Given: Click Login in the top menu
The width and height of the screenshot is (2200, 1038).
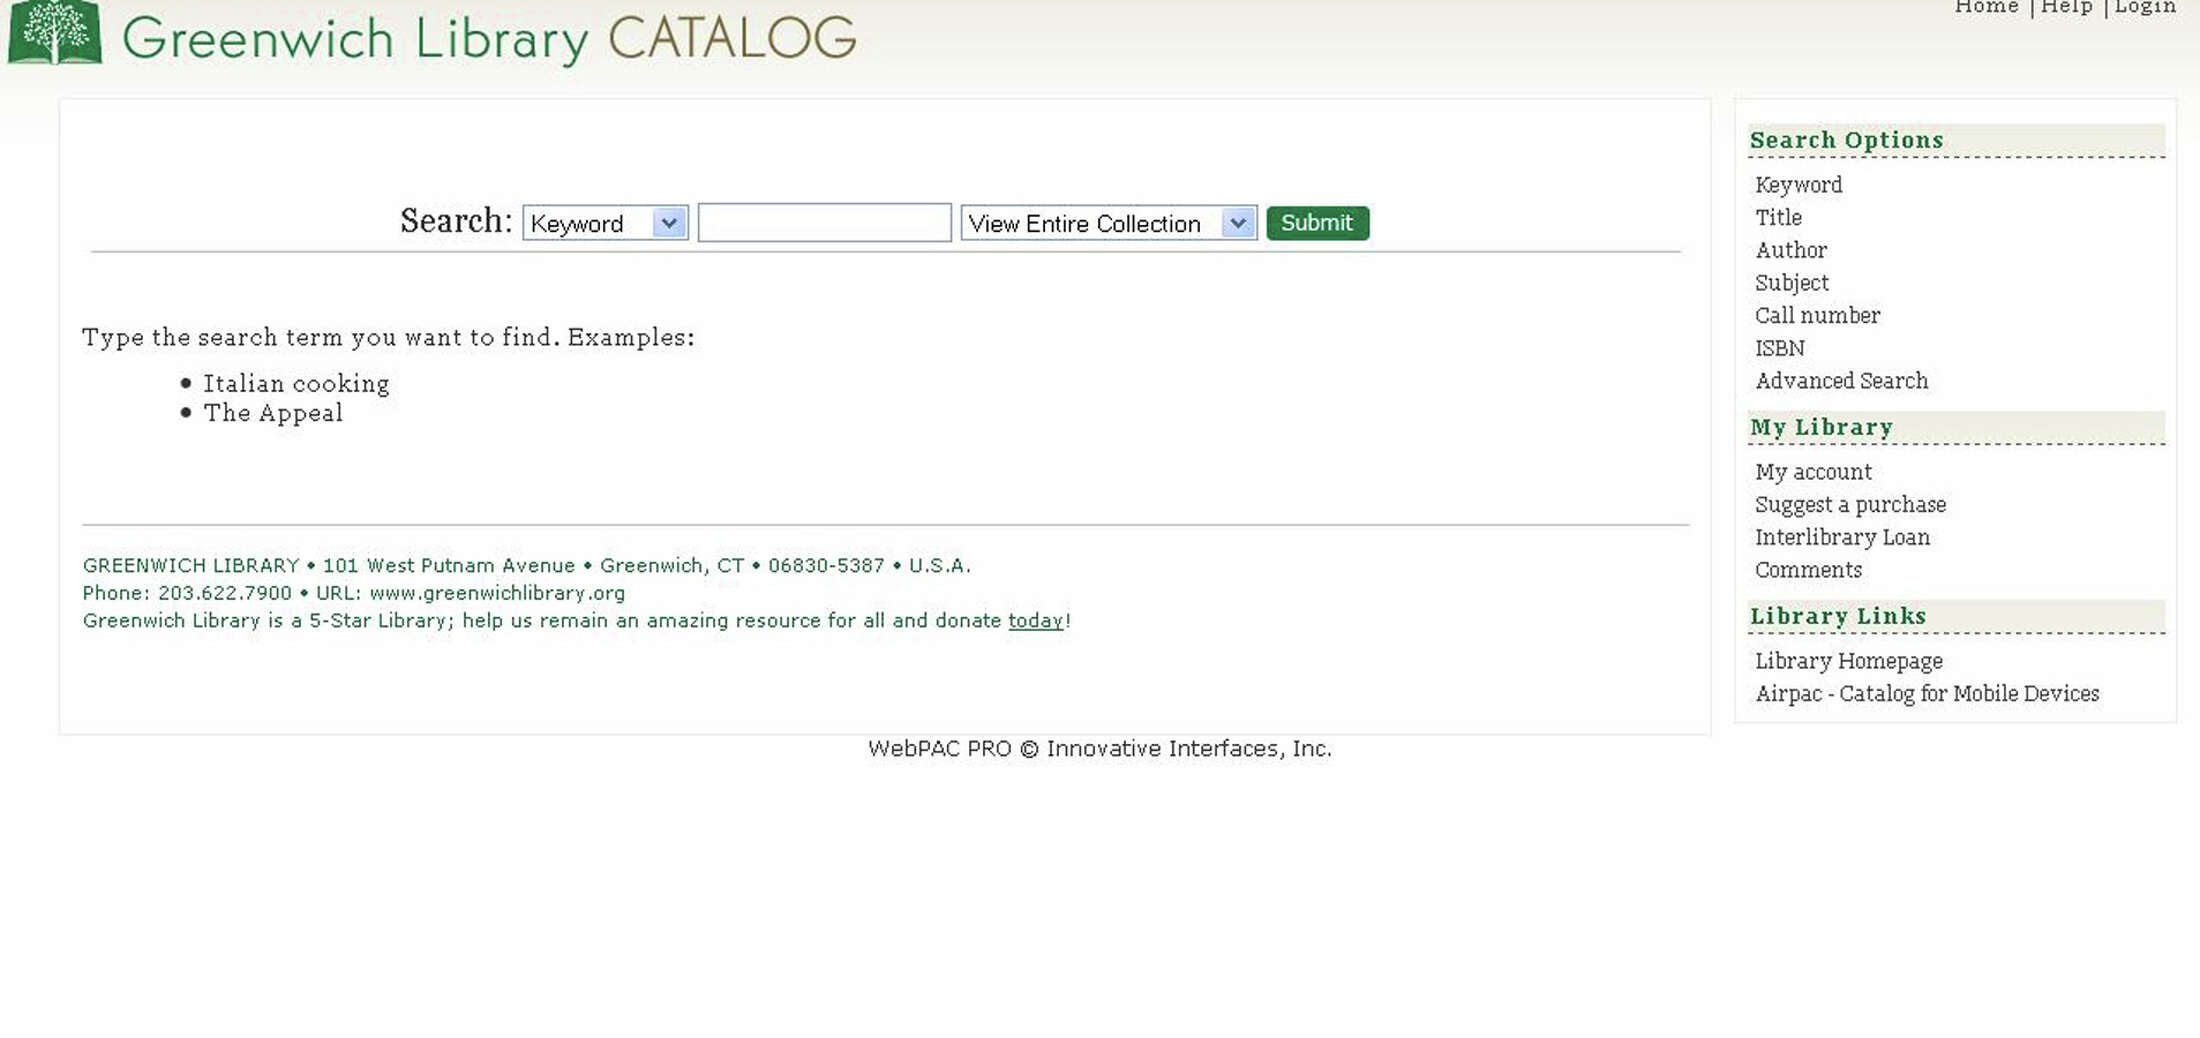Looking at the screenshot, I should click(2146, 5).
